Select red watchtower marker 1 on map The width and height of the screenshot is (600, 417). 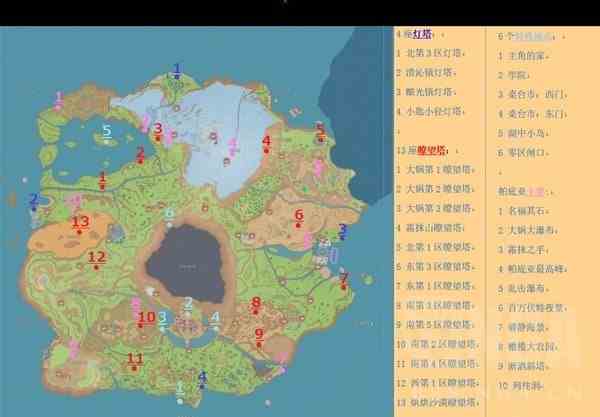[x=102, y=180]
